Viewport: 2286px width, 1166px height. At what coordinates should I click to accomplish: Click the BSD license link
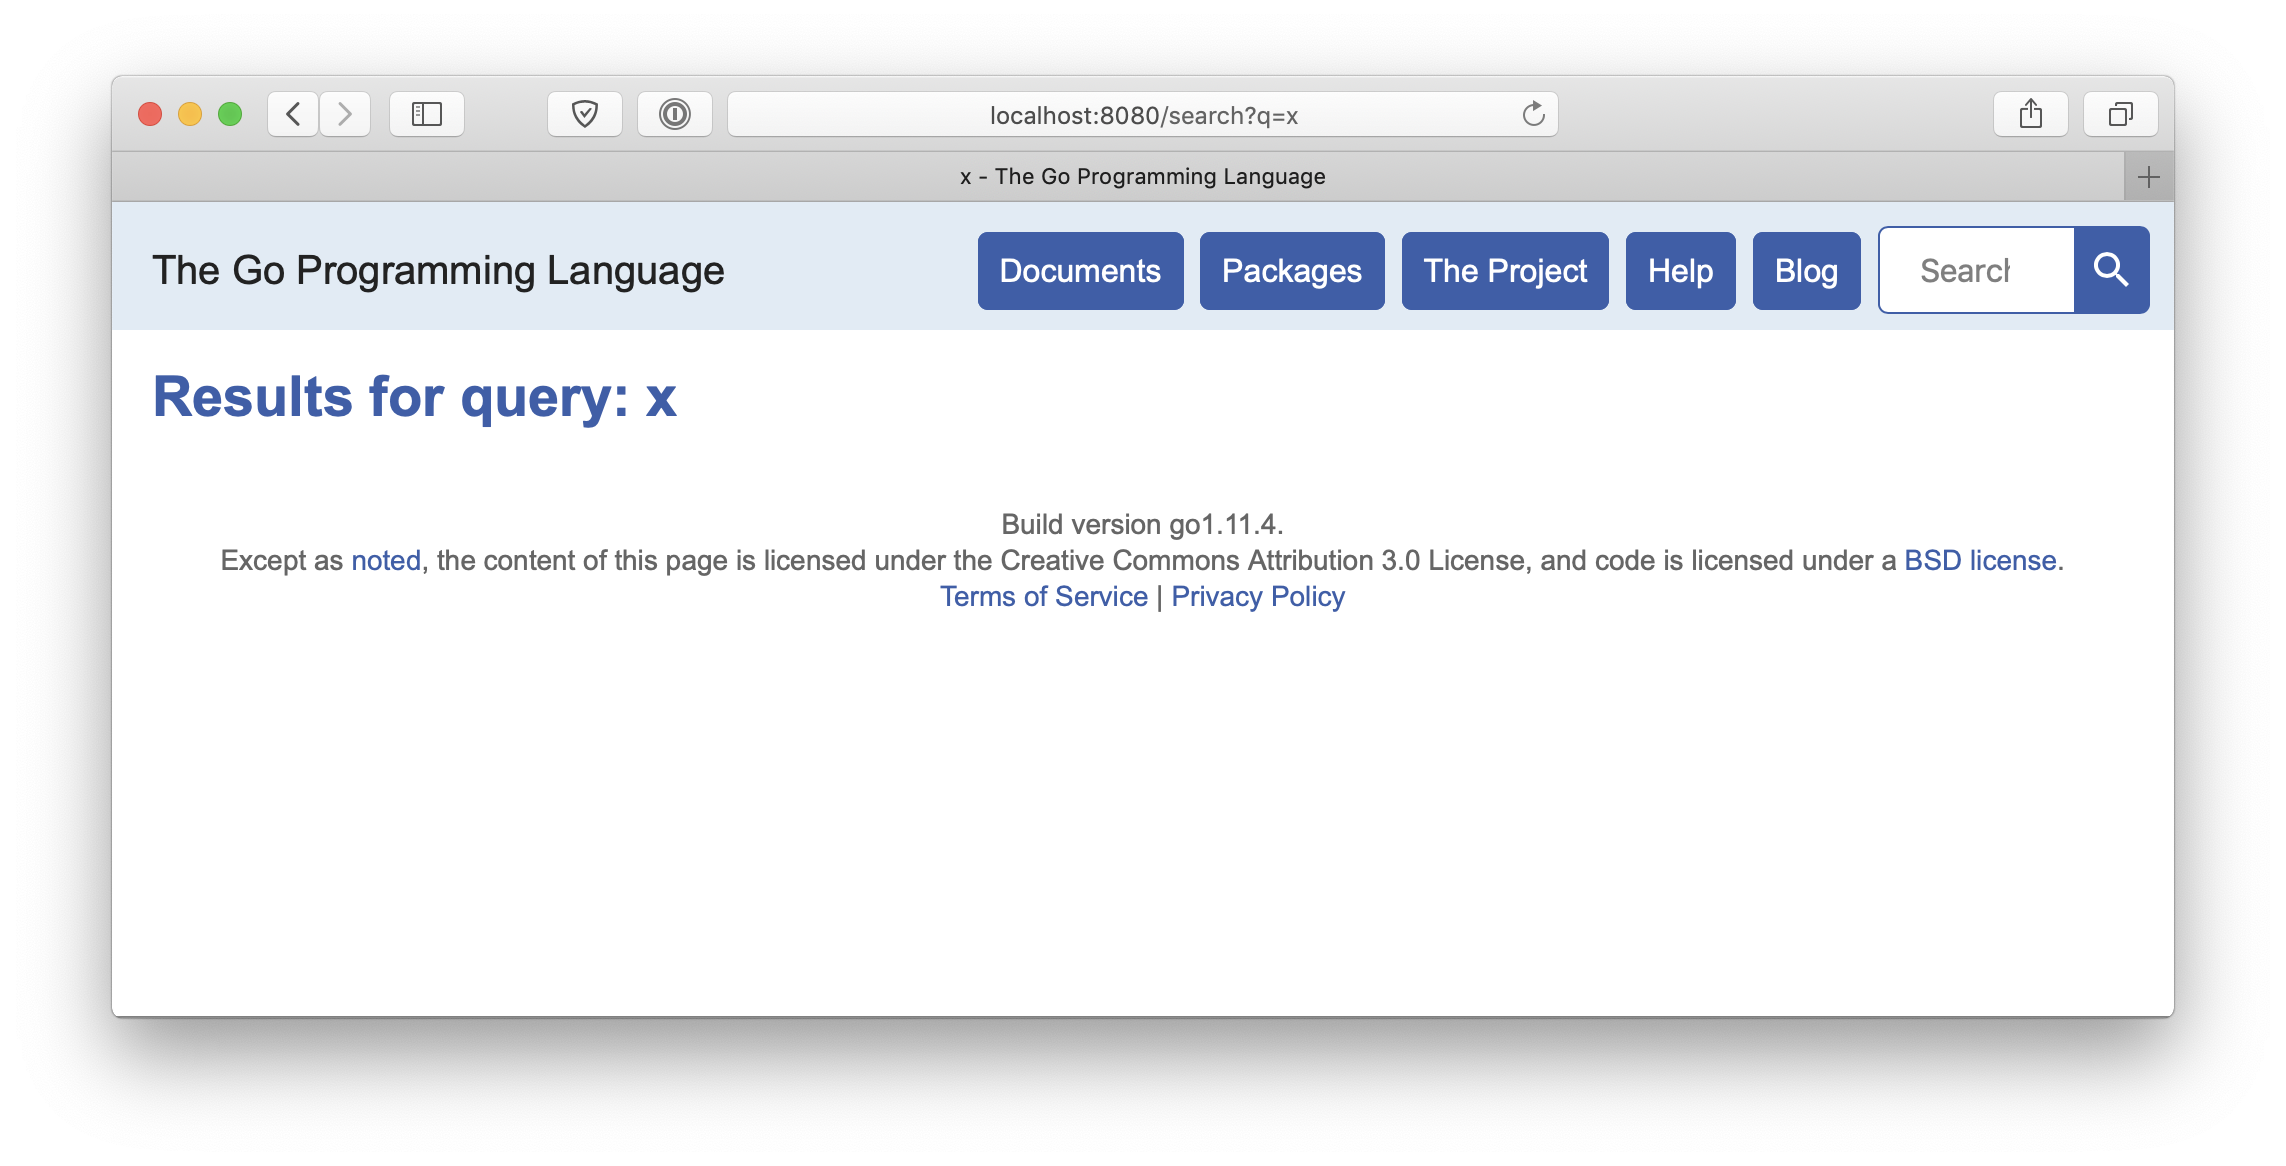pyautogui.click(x=1979, y=560)
